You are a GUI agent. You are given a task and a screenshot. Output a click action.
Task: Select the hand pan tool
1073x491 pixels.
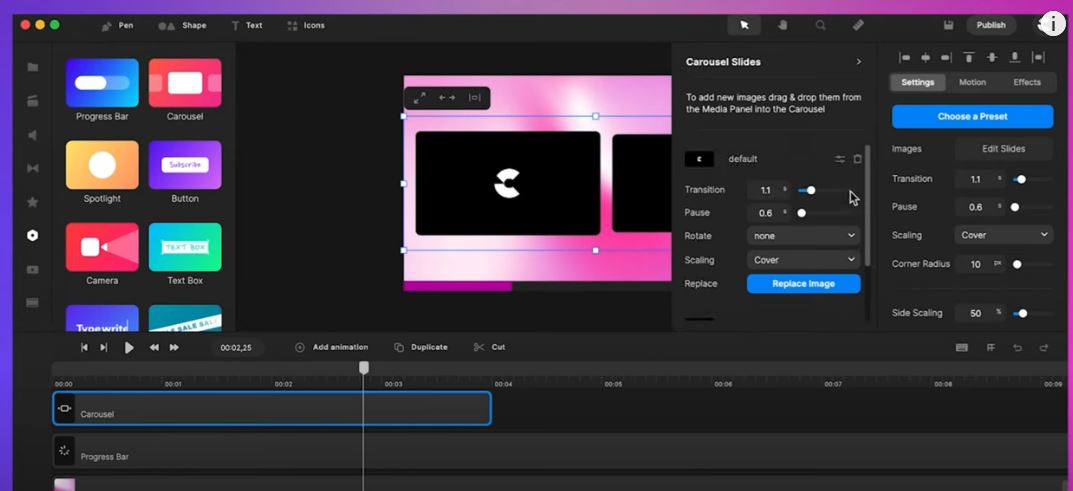[x=782, y=25]
